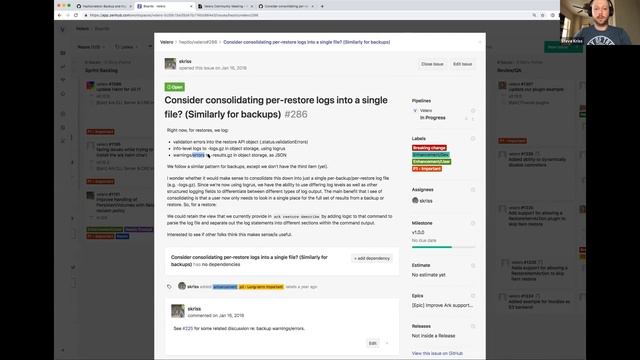This screenshot has width=640, height=360.
Task: Click the 'Breaking change' red label
Action: [429, 148]
